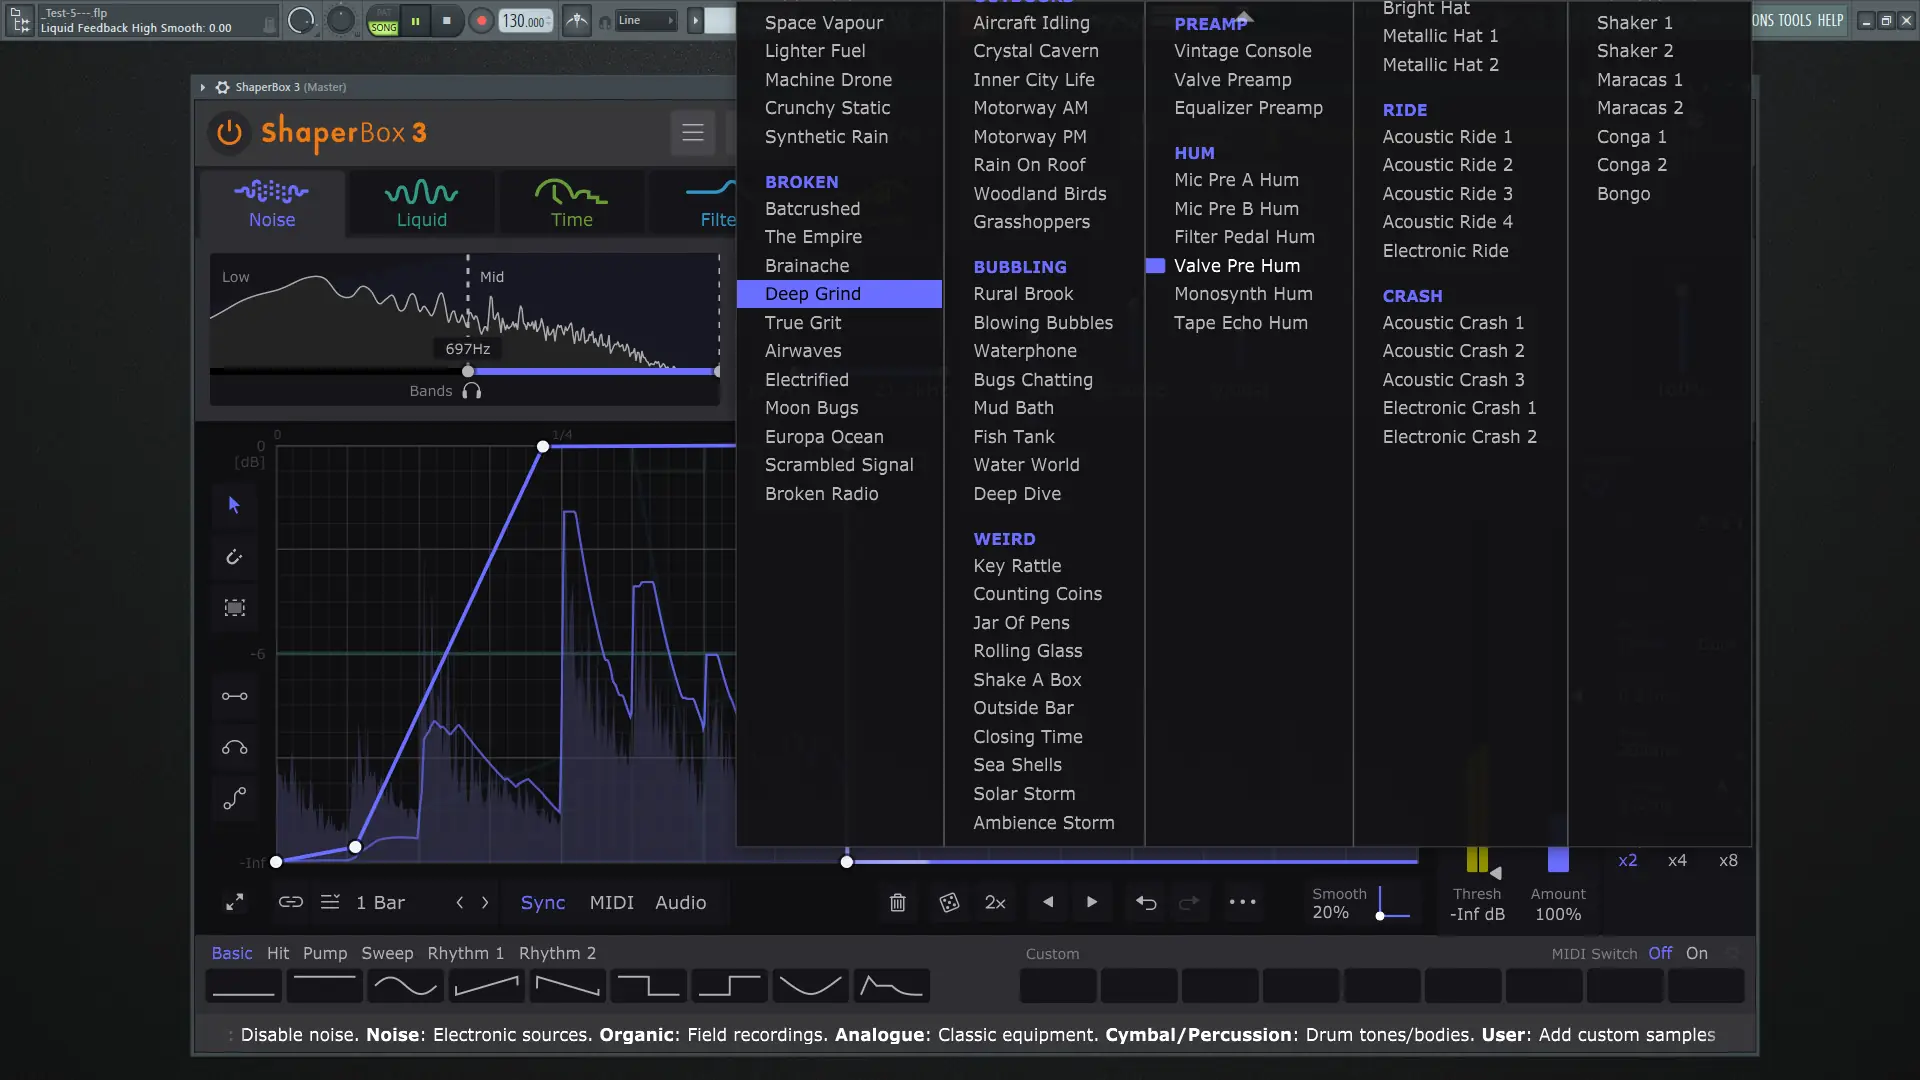Choose Deep Grind from noise list
The image size is (1920, 1080).
(812, 294)
